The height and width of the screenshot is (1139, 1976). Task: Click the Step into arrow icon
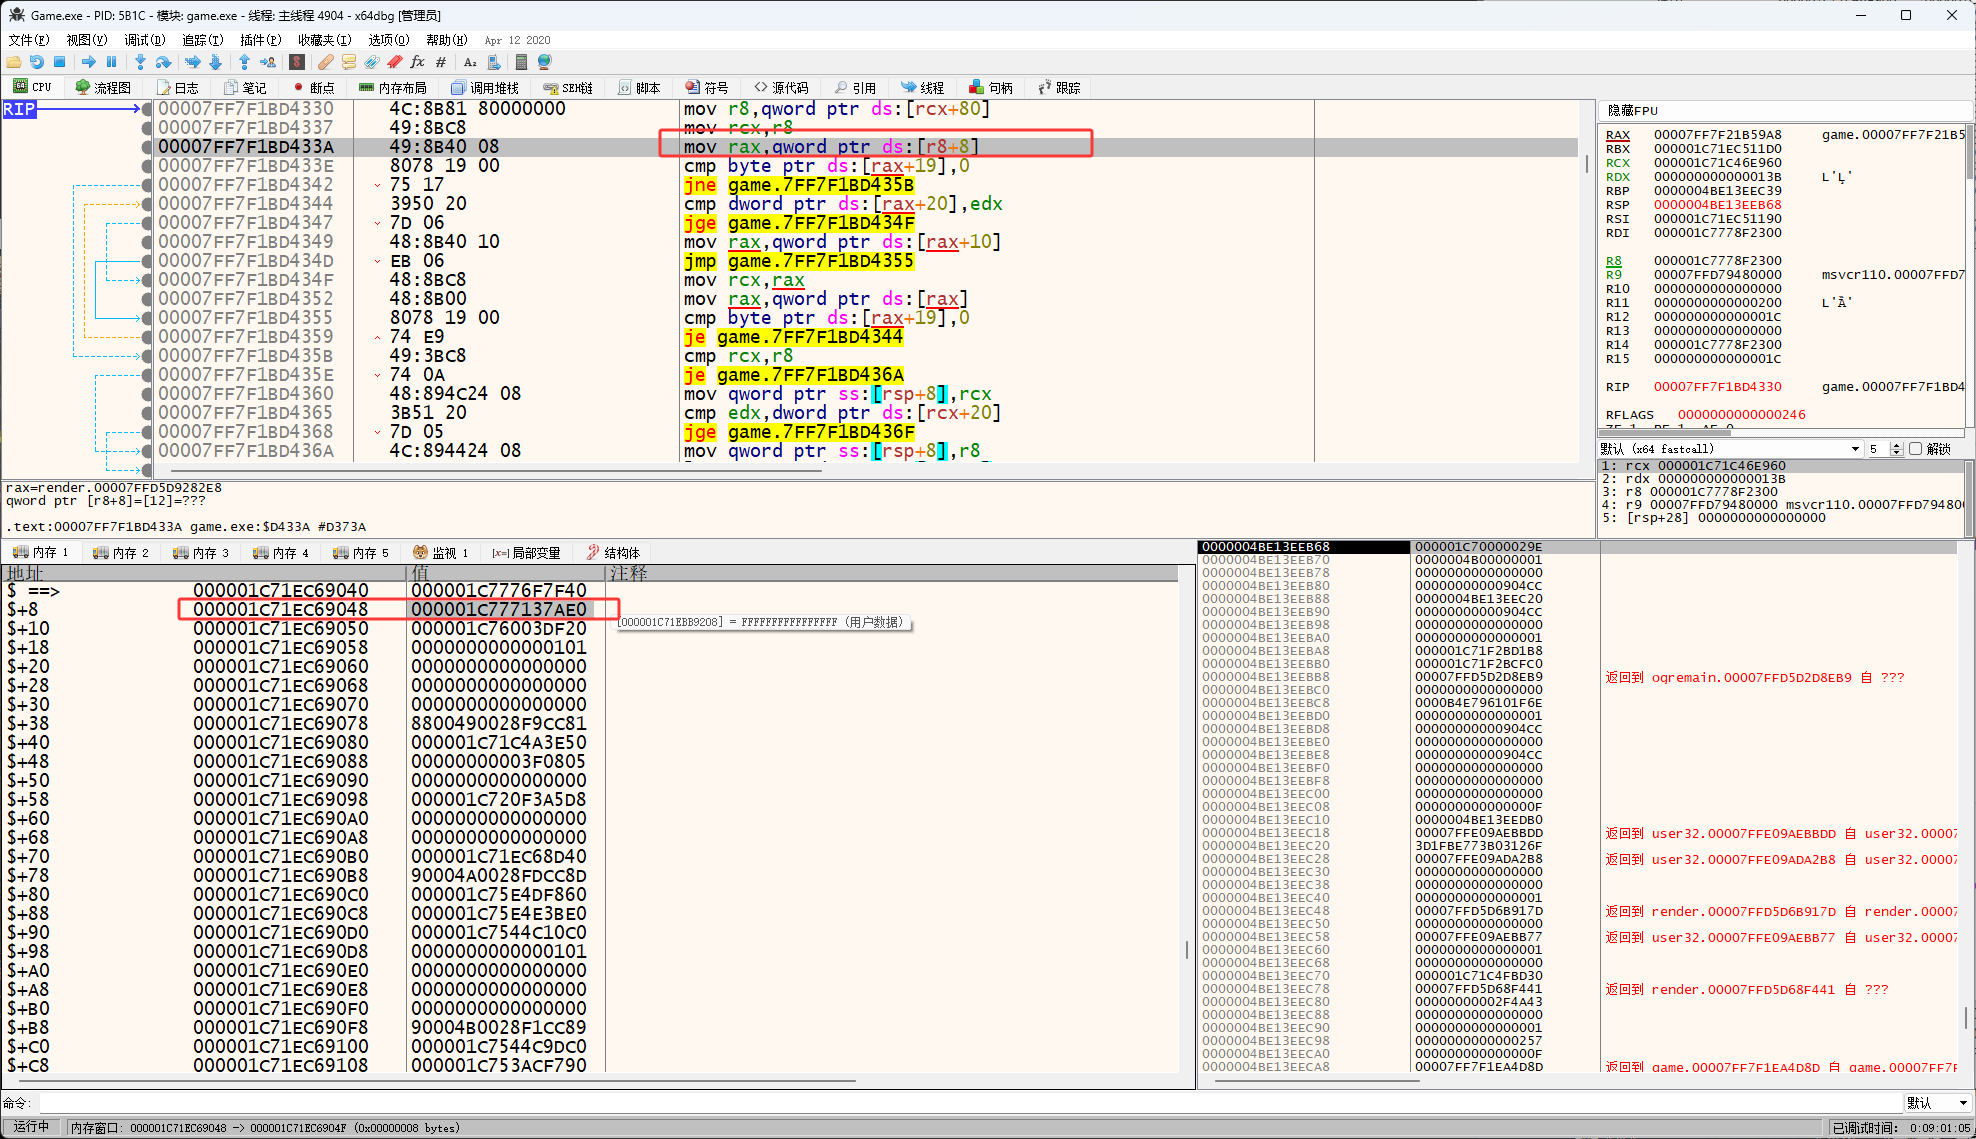[140, 62]
